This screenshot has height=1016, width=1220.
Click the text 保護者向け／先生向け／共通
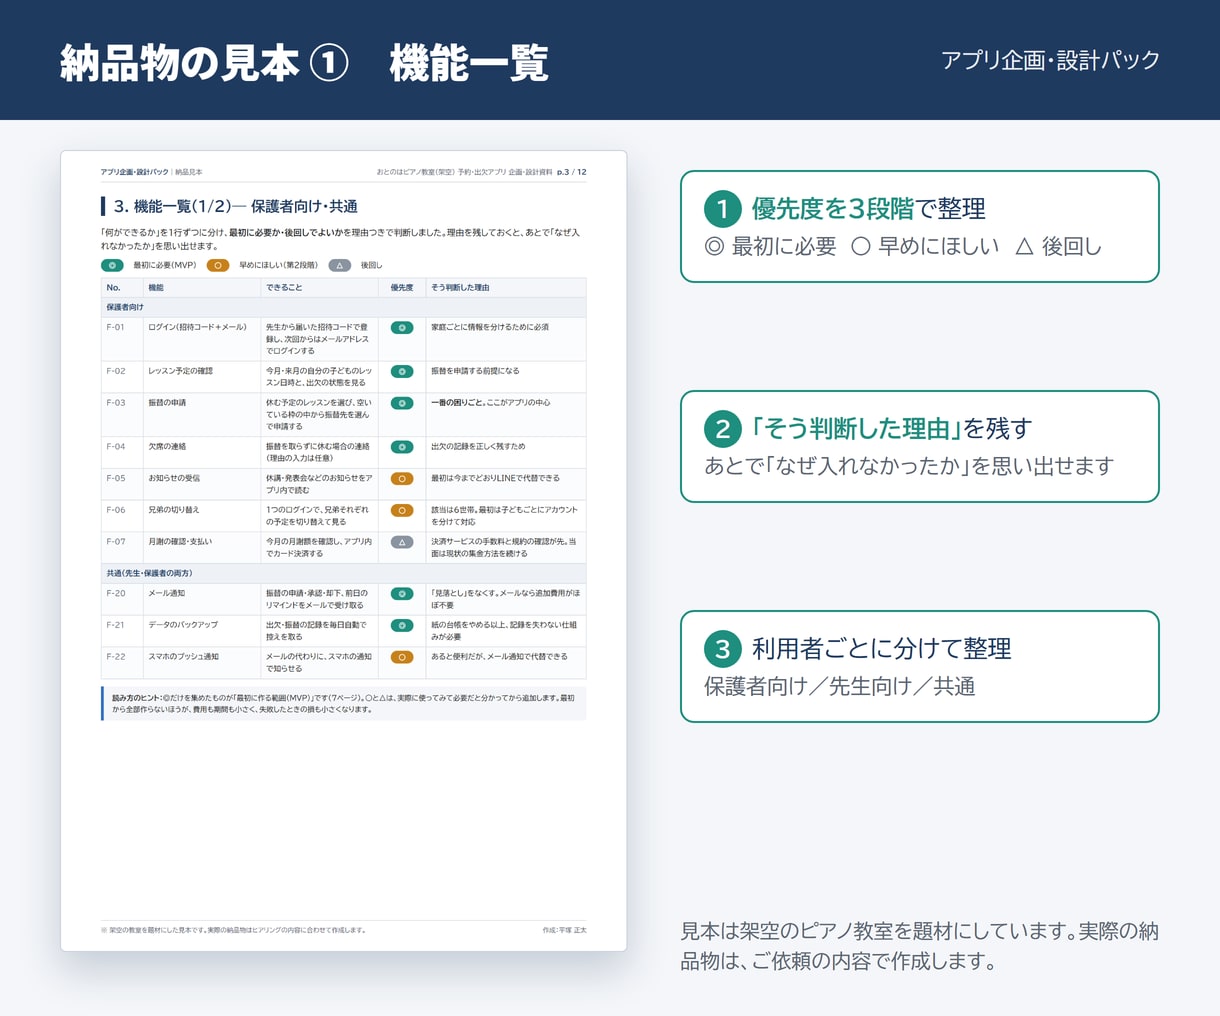point(840,687)
